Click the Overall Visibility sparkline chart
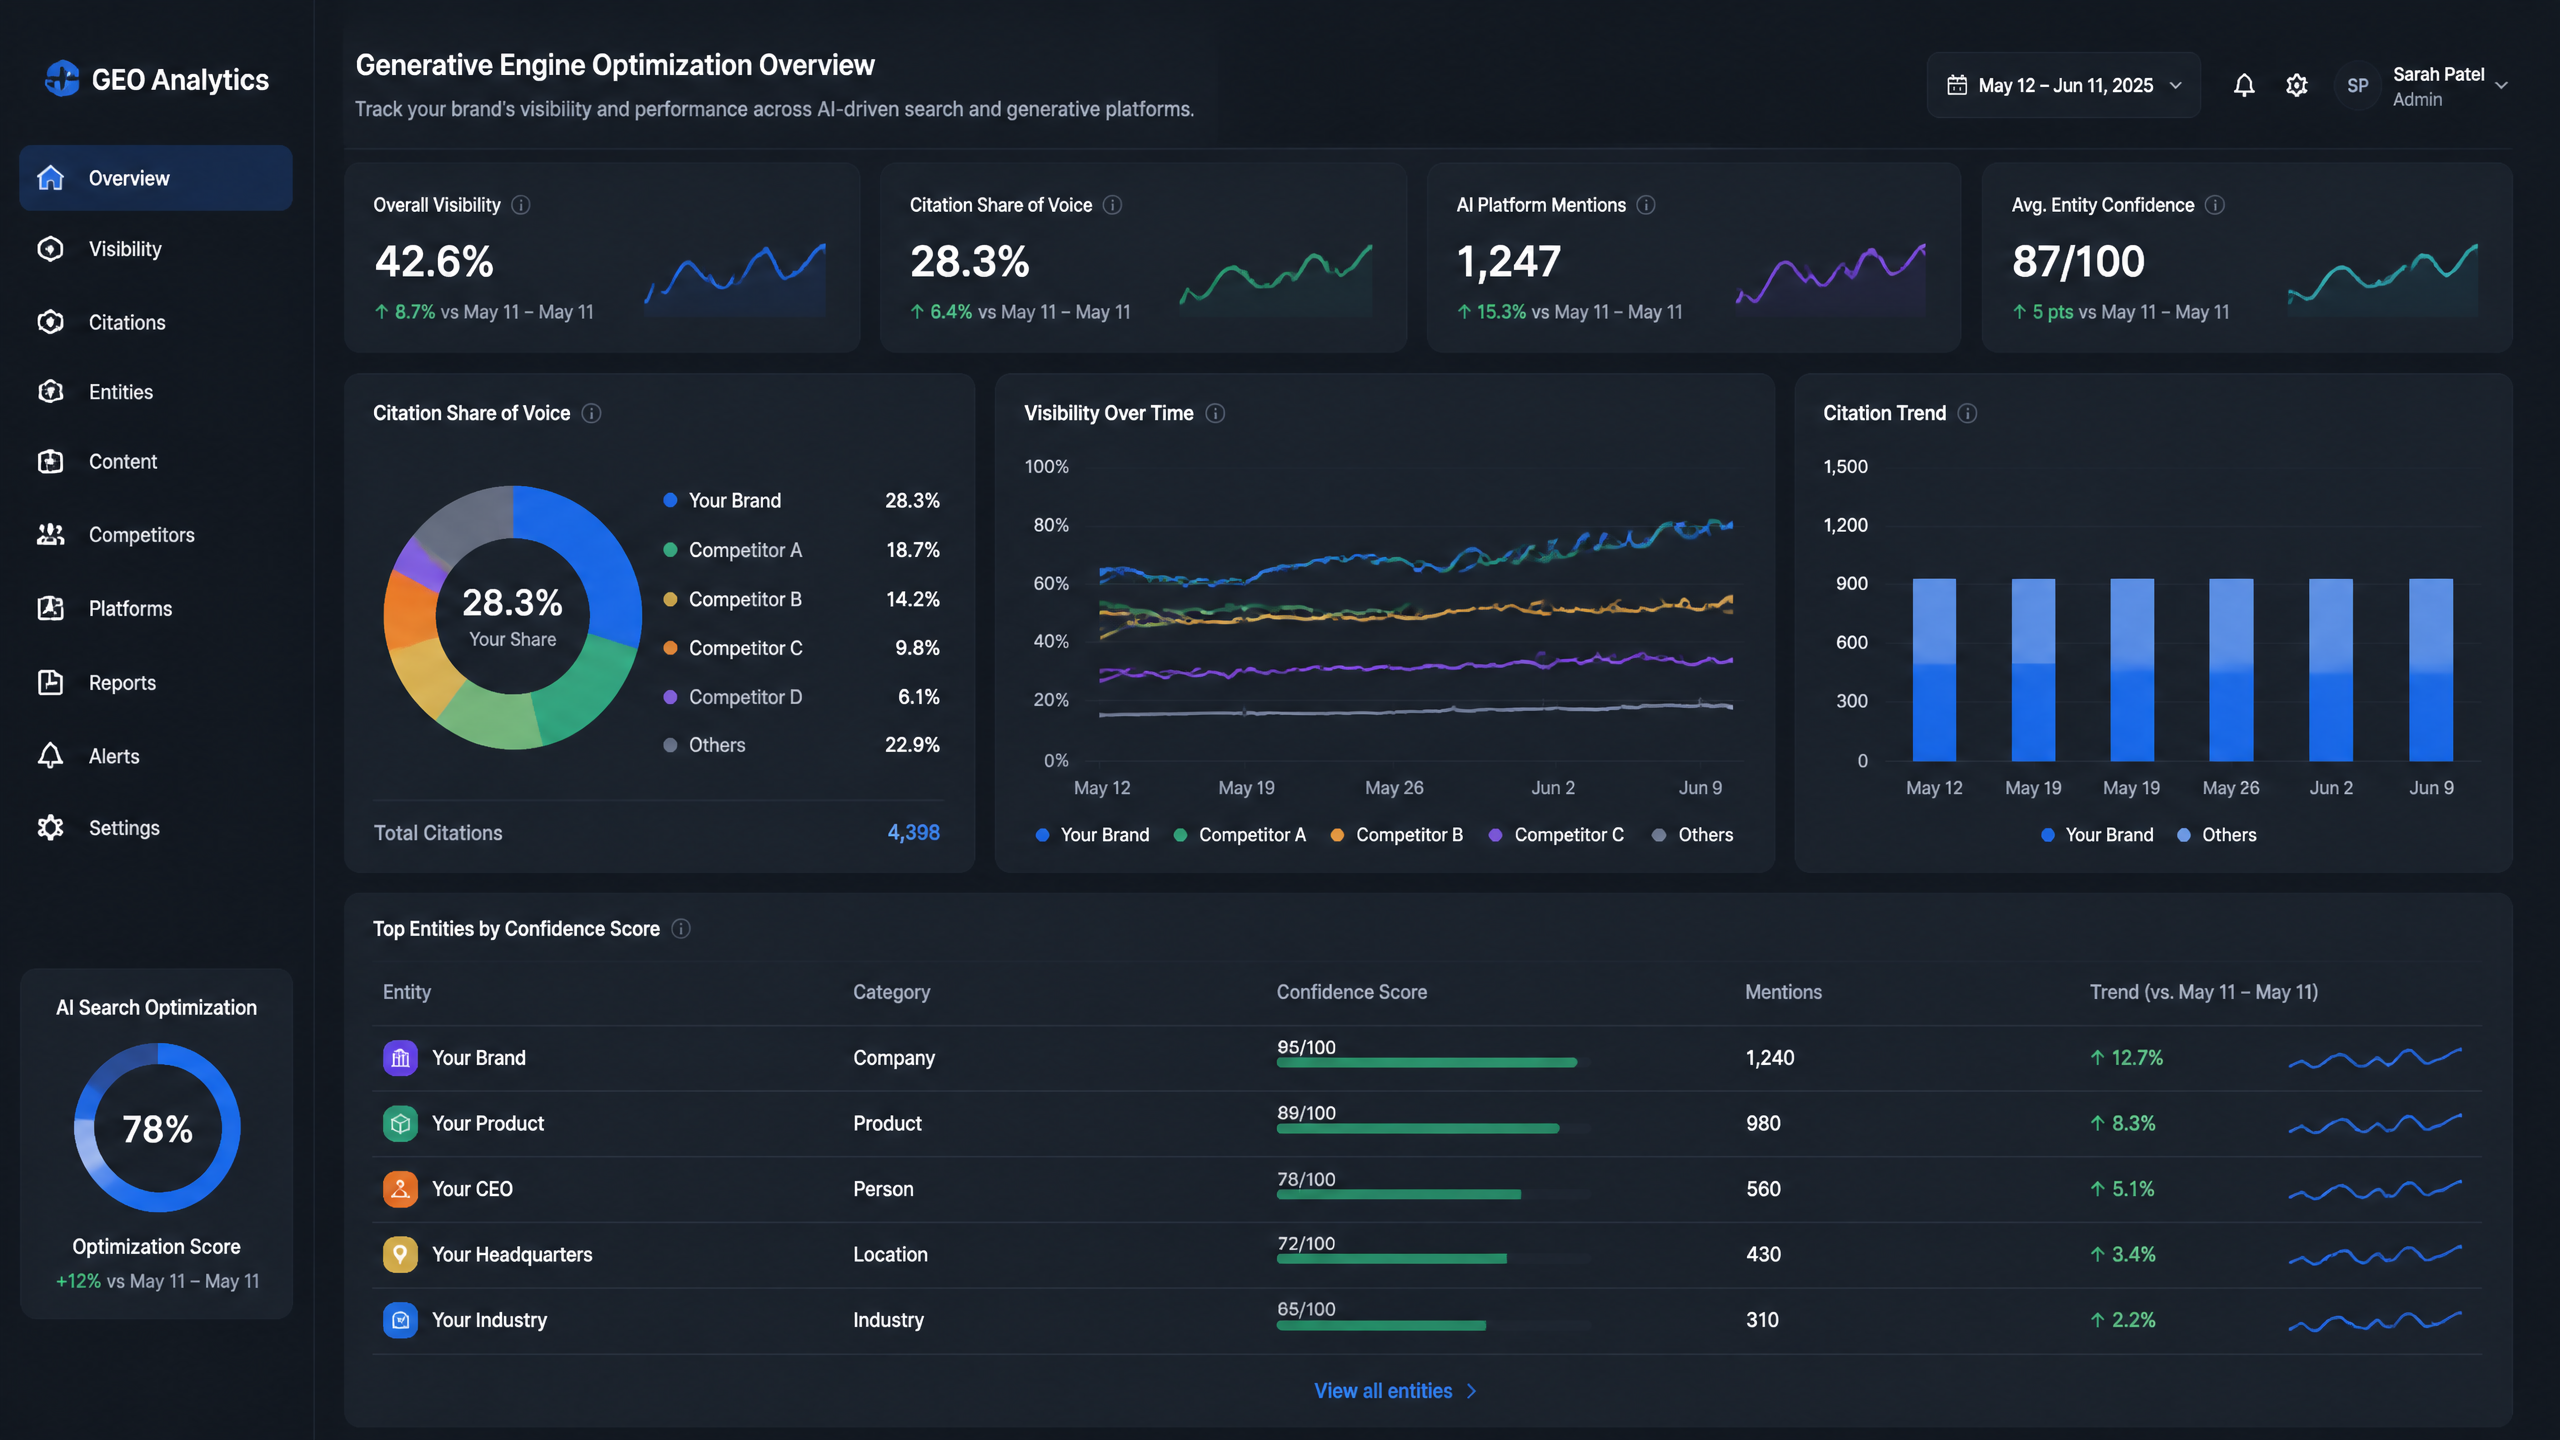This screenshot has width=2560, height=1440. pyautogui.click(x=736, y=278)
